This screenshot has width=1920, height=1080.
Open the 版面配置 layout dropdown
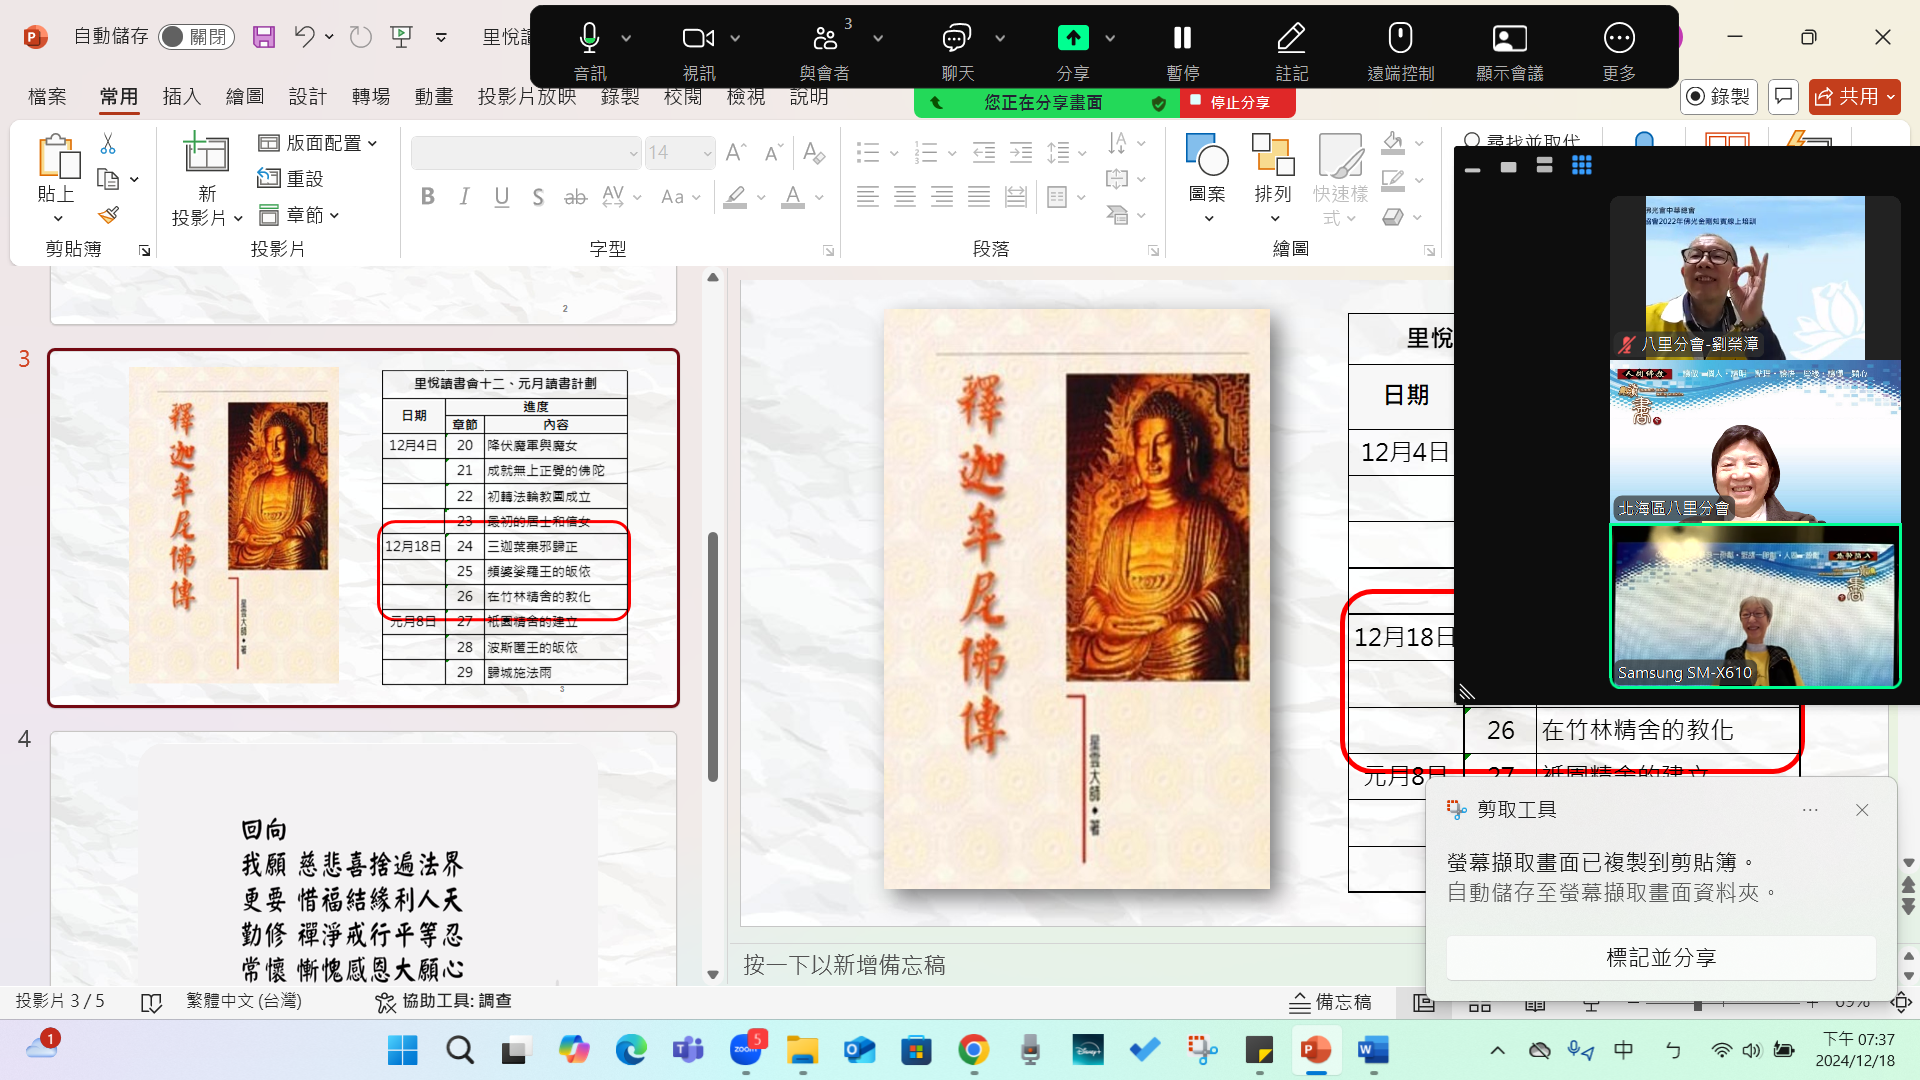319,143
